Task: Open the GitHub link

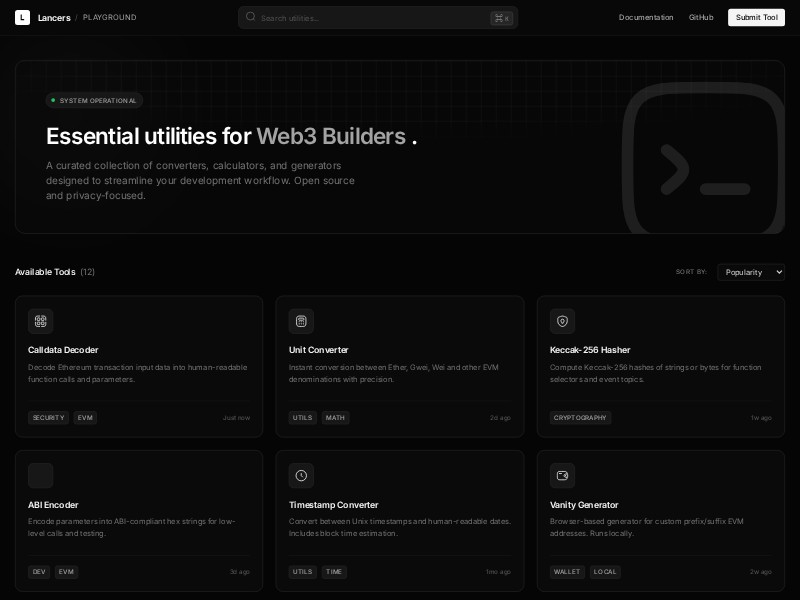Action: coord(700,17)
